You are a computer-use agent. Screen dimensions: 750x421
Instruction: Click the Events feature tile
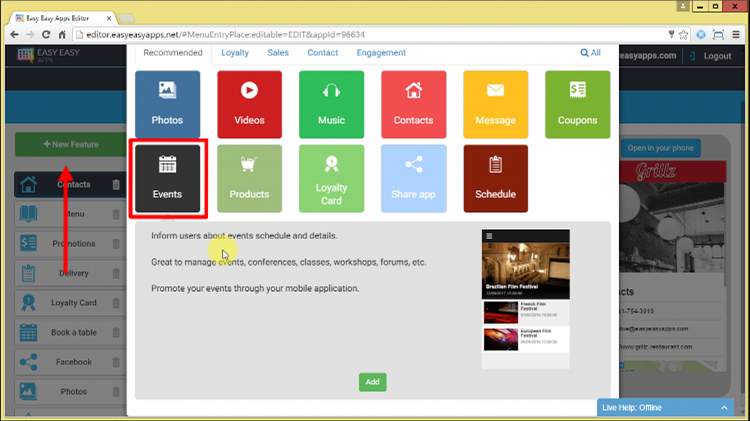(167, 179)
